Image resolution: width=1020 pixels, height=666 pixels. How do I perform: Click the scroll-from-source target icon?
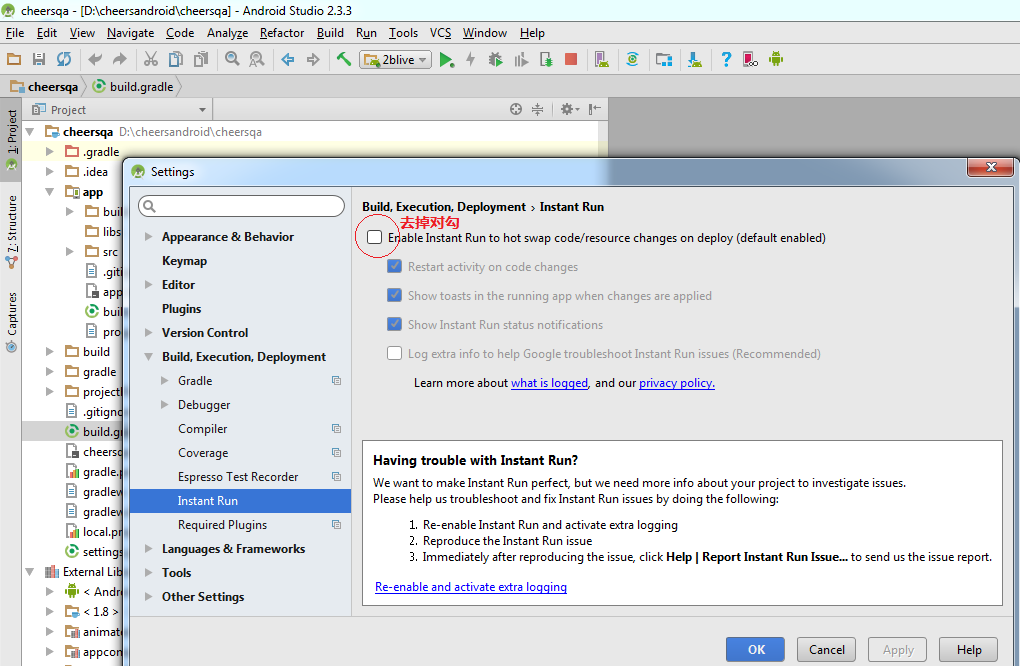coord(516,109)
